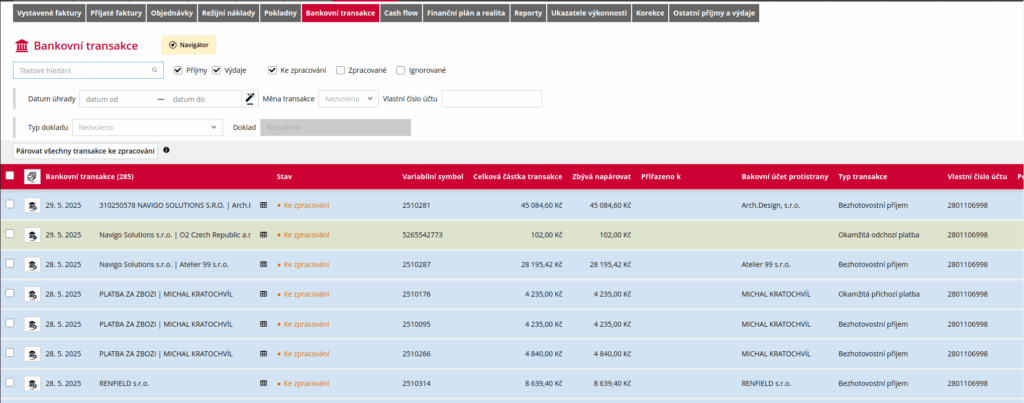This screenshot has height=403, width=1024.
Task: Select checkbox of RENFIELD s.r.o. row
Action: pos(9,383)
